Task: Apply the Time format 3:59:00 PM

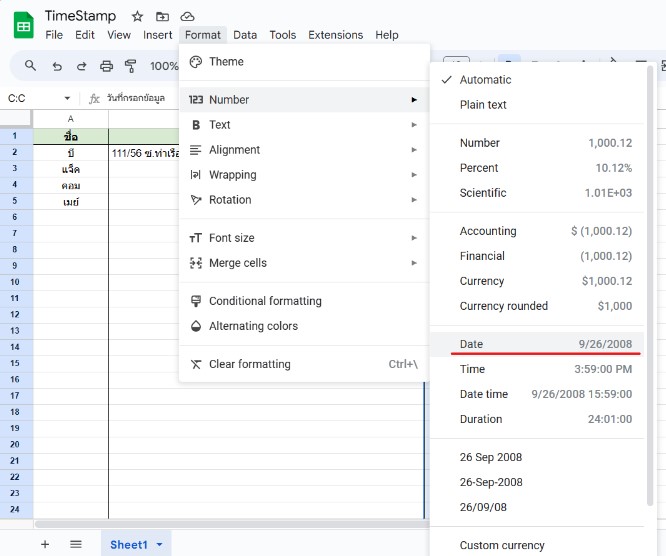Action: pos(537,370)
